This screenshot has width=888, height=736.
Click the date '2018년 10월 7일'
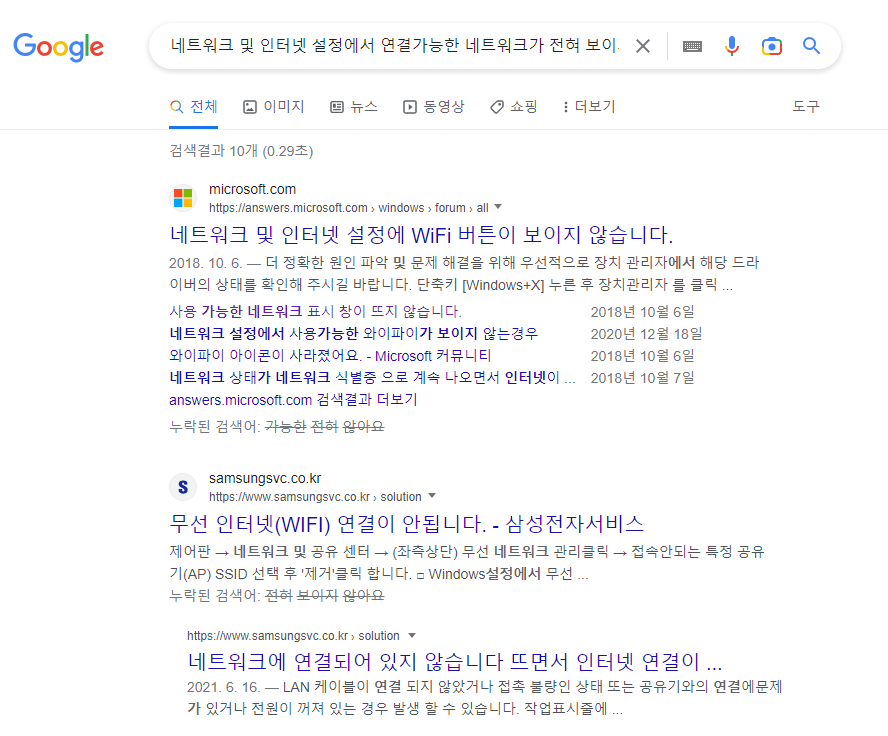[642, 378]
